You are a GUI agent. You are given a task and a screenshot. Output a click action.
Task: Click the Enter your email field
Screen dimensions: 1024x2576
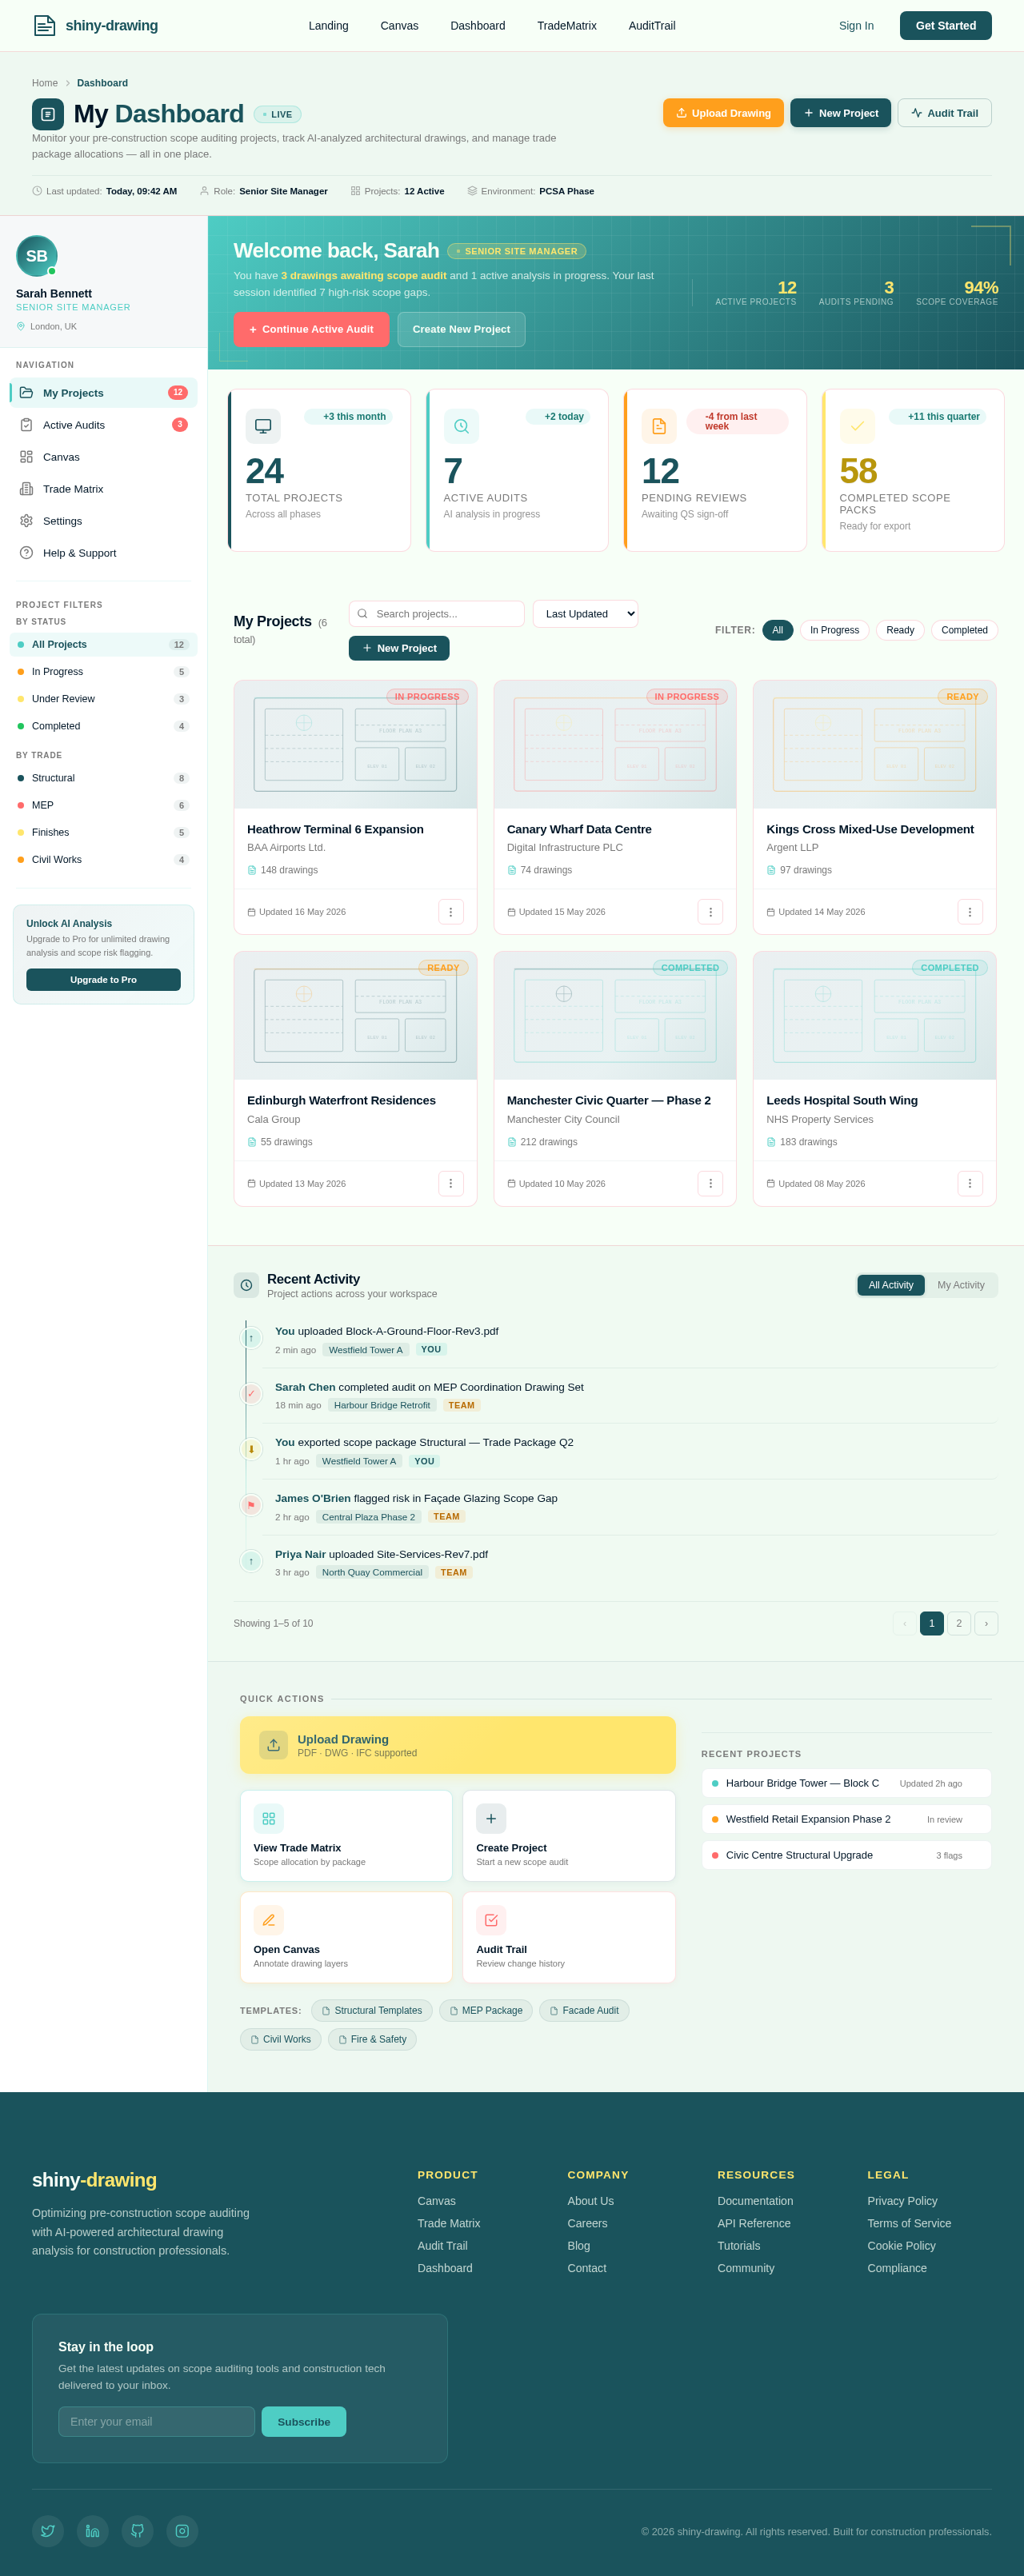[x=156, y=2422]
